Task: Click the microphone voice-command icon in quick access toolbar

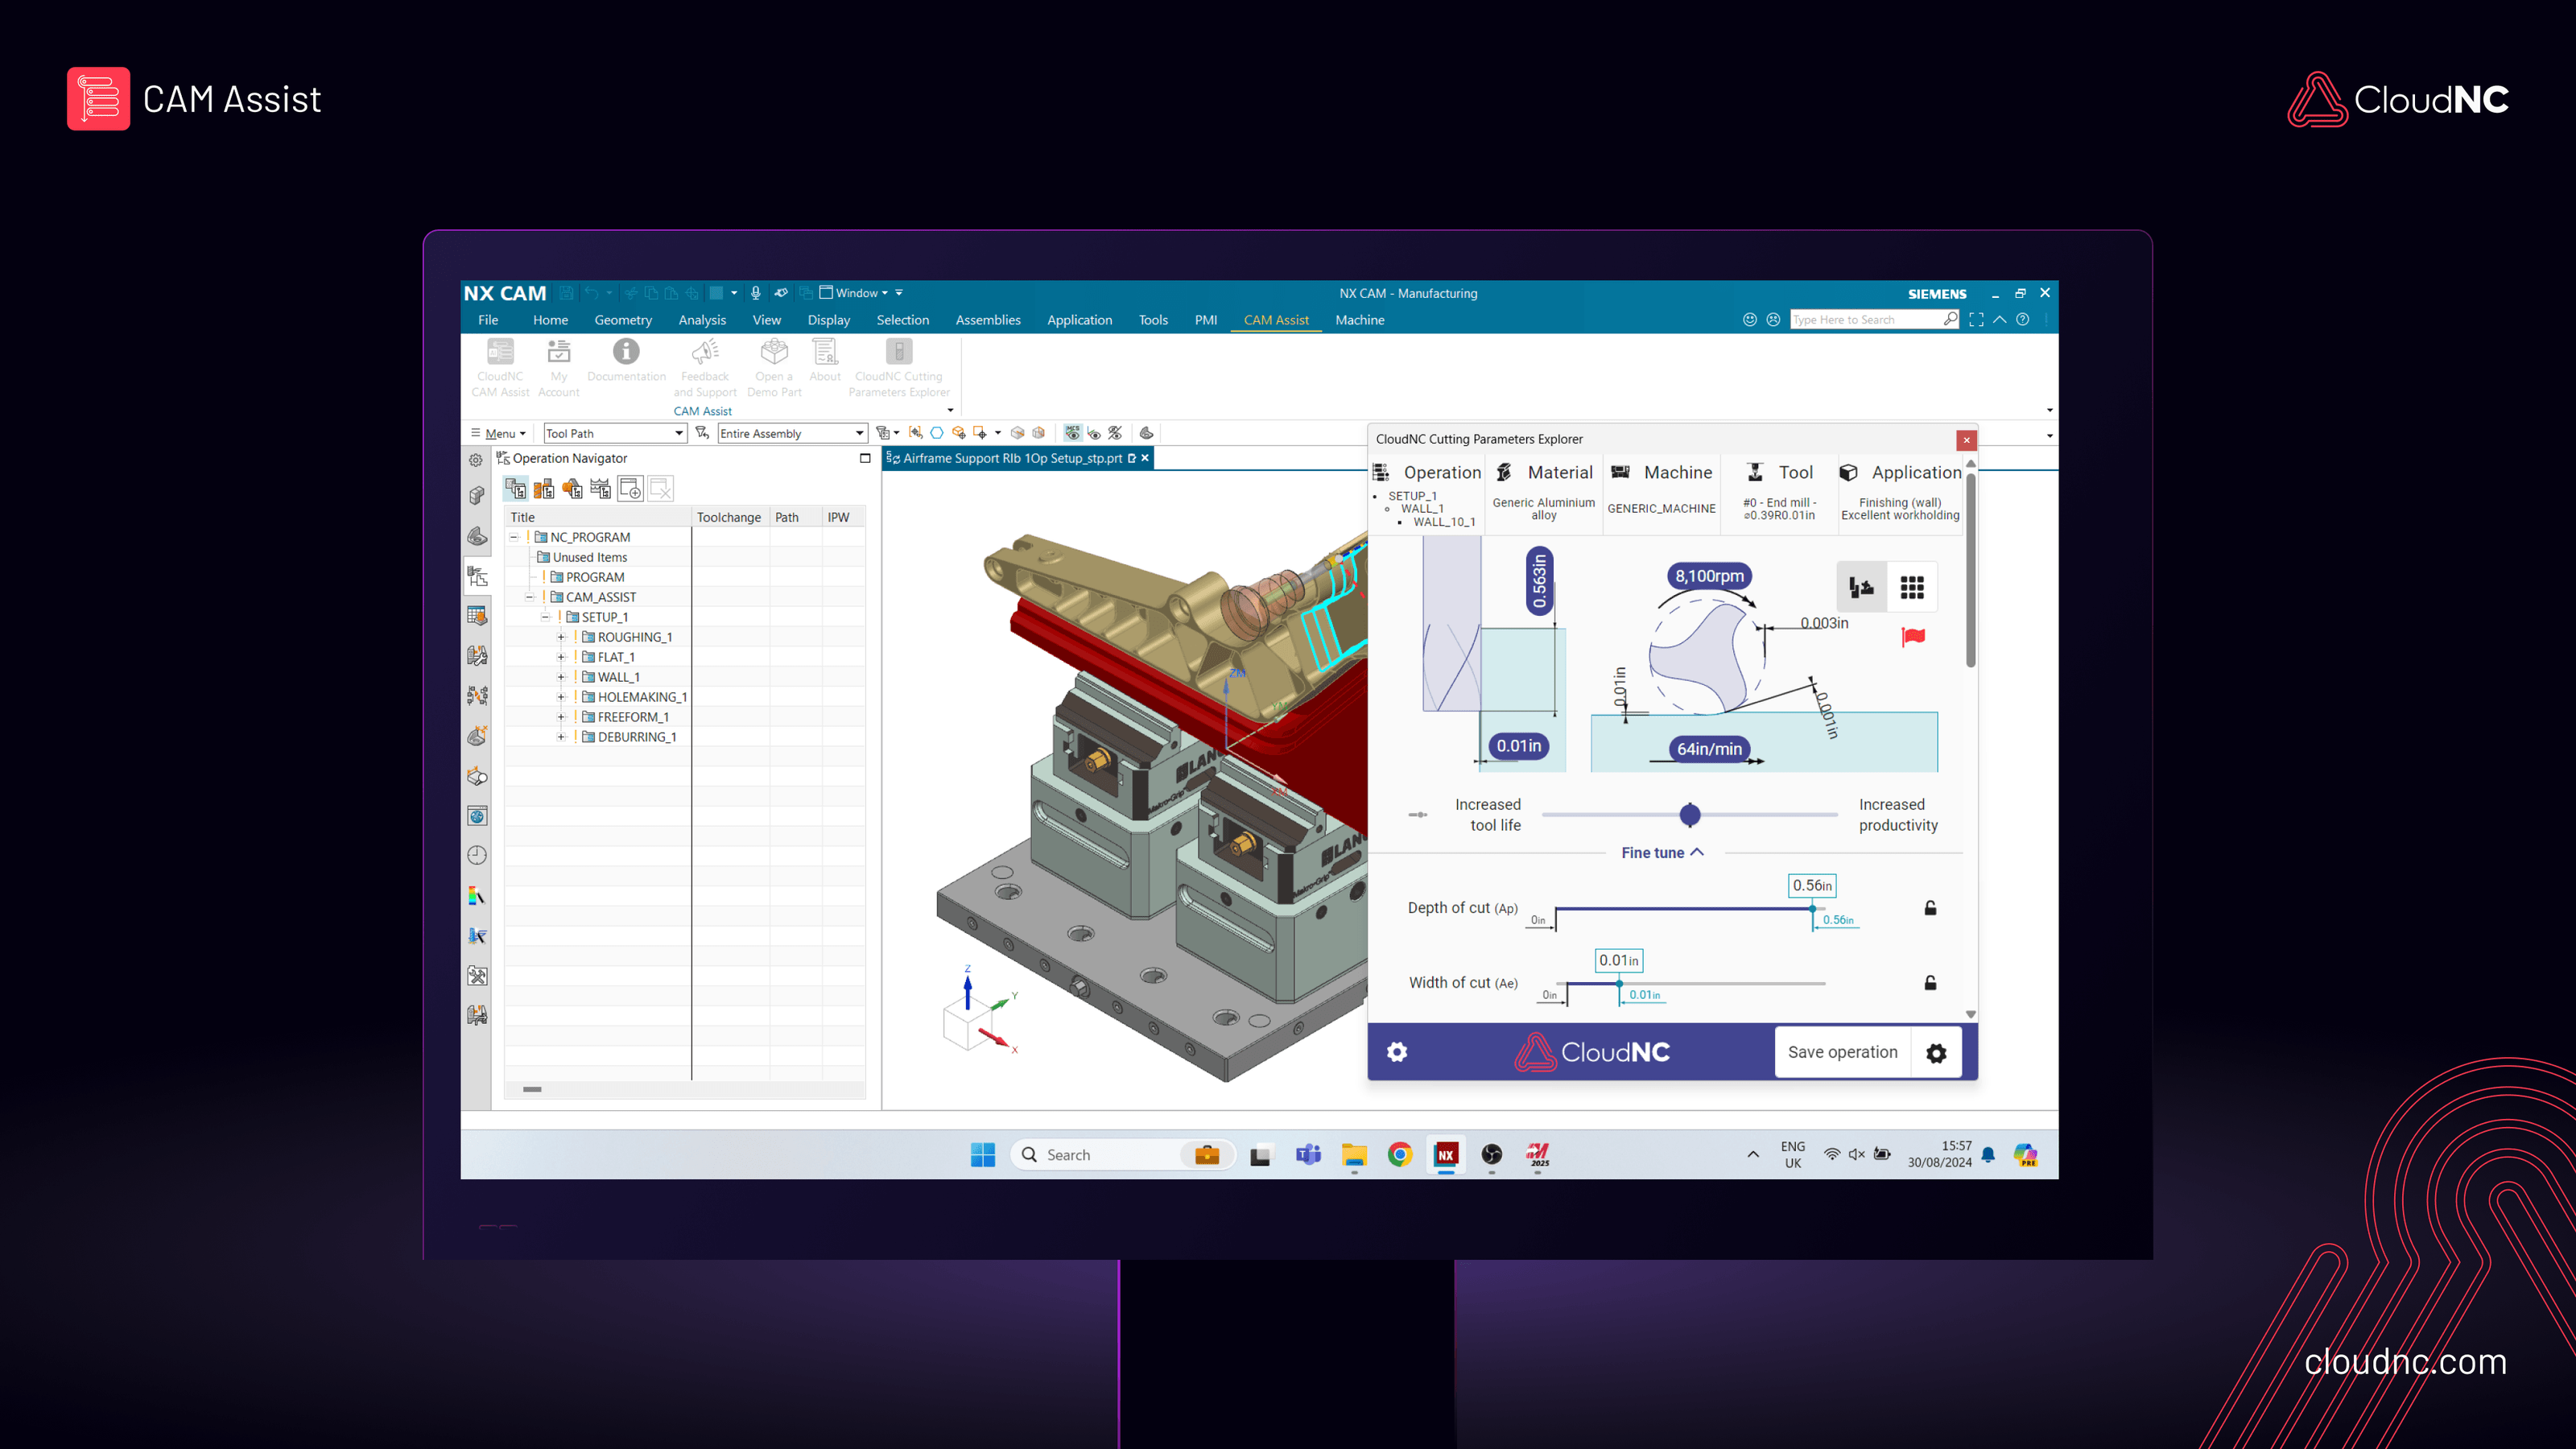Action: coord(756,292)
